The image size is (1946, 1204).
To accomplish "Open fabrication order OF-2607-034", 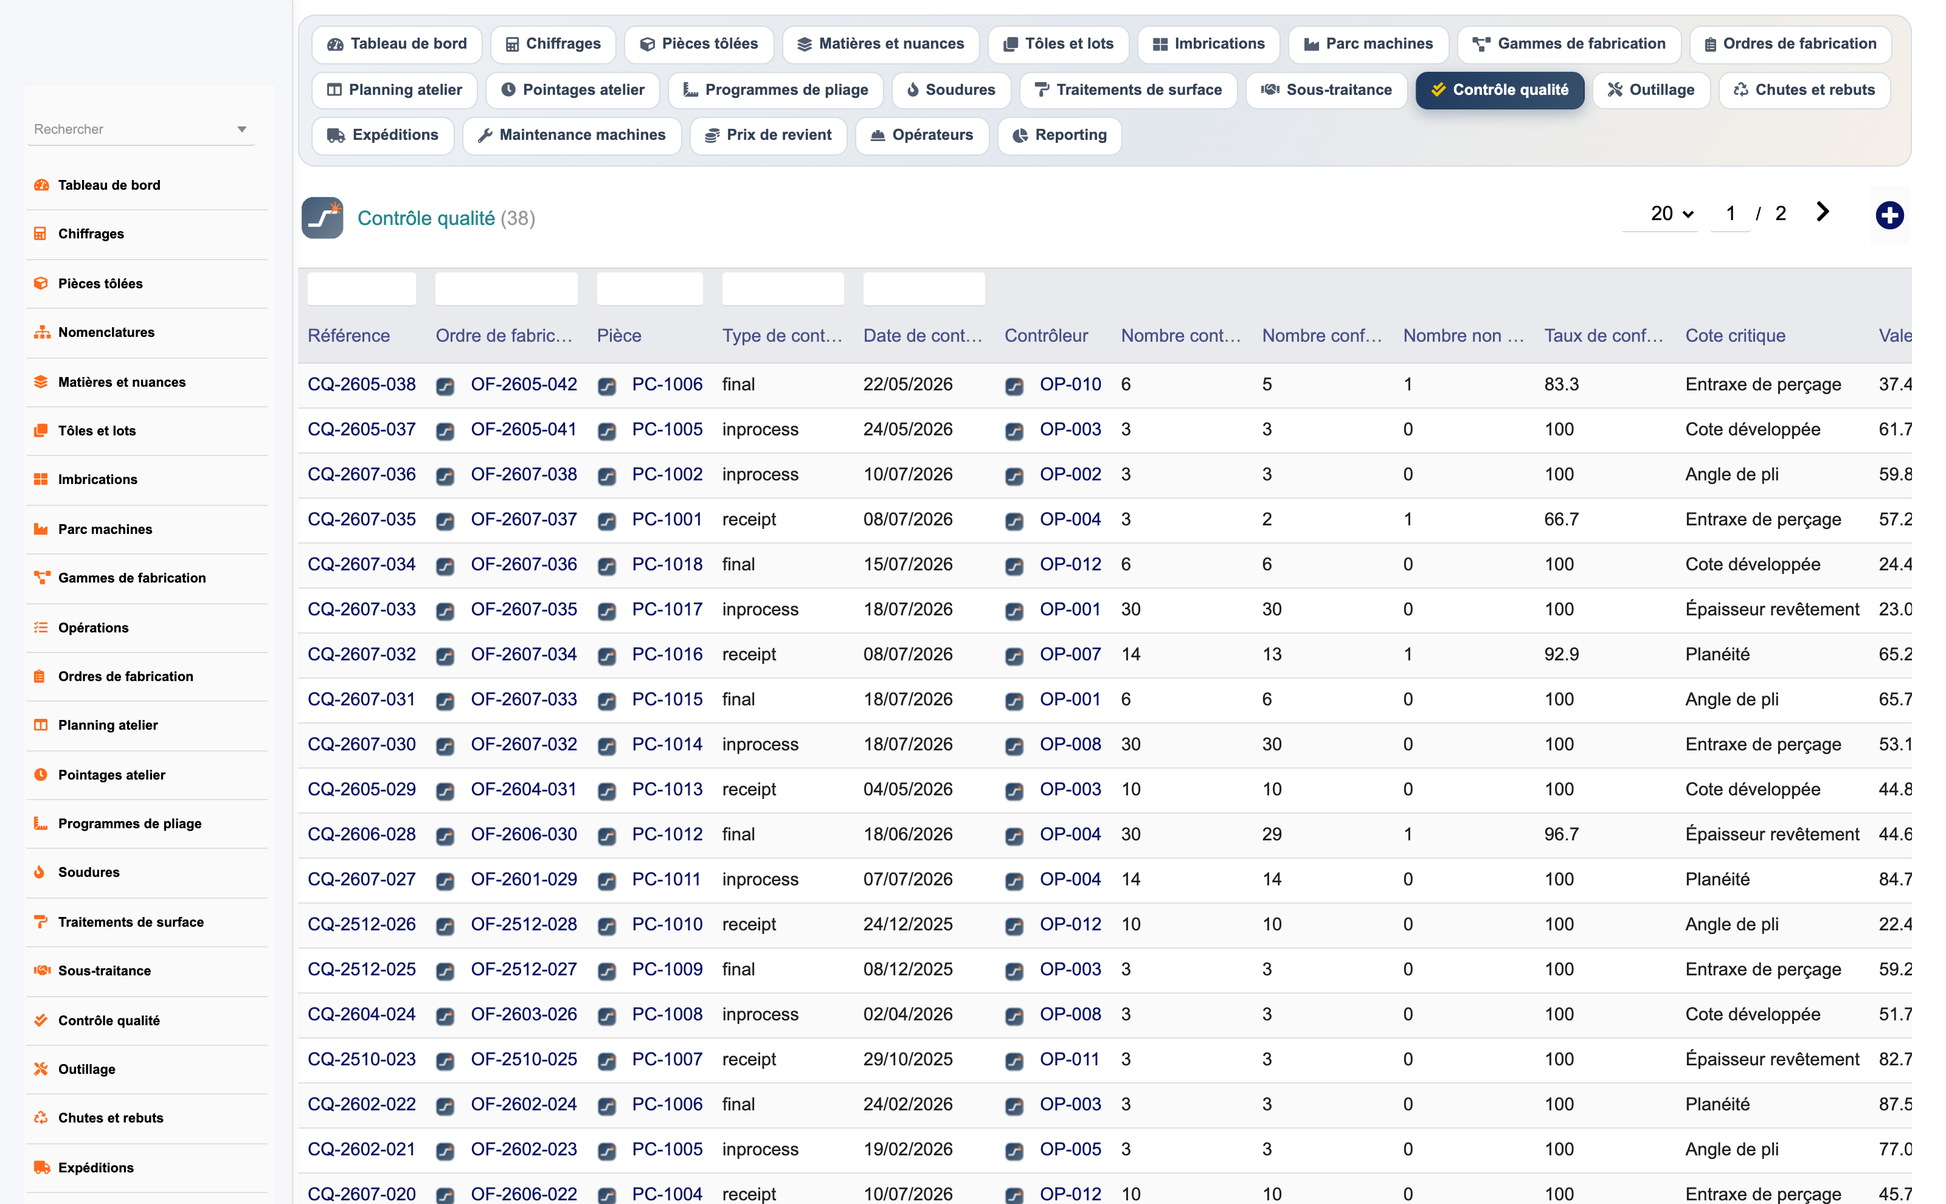I will tap(524, 655).
